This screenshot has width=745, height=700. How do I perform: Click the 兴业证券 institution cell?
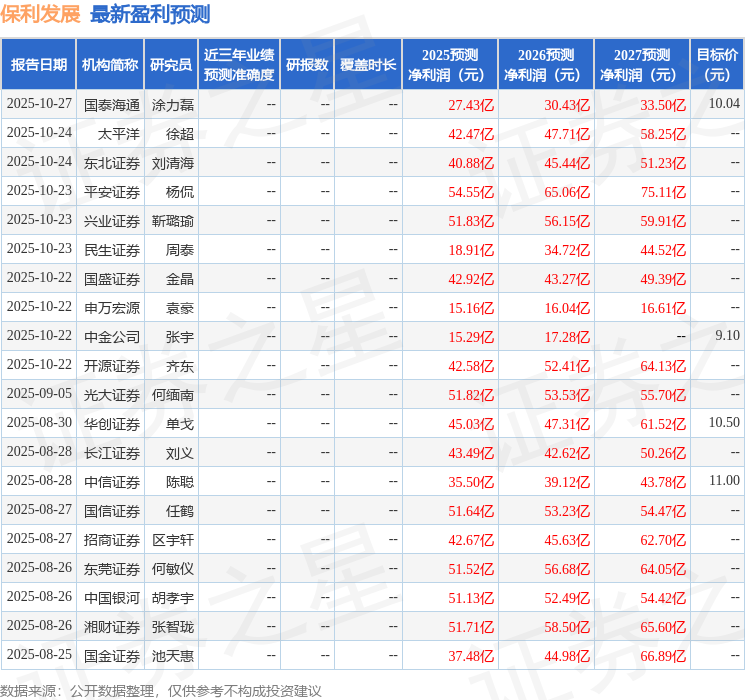[112, 221]
